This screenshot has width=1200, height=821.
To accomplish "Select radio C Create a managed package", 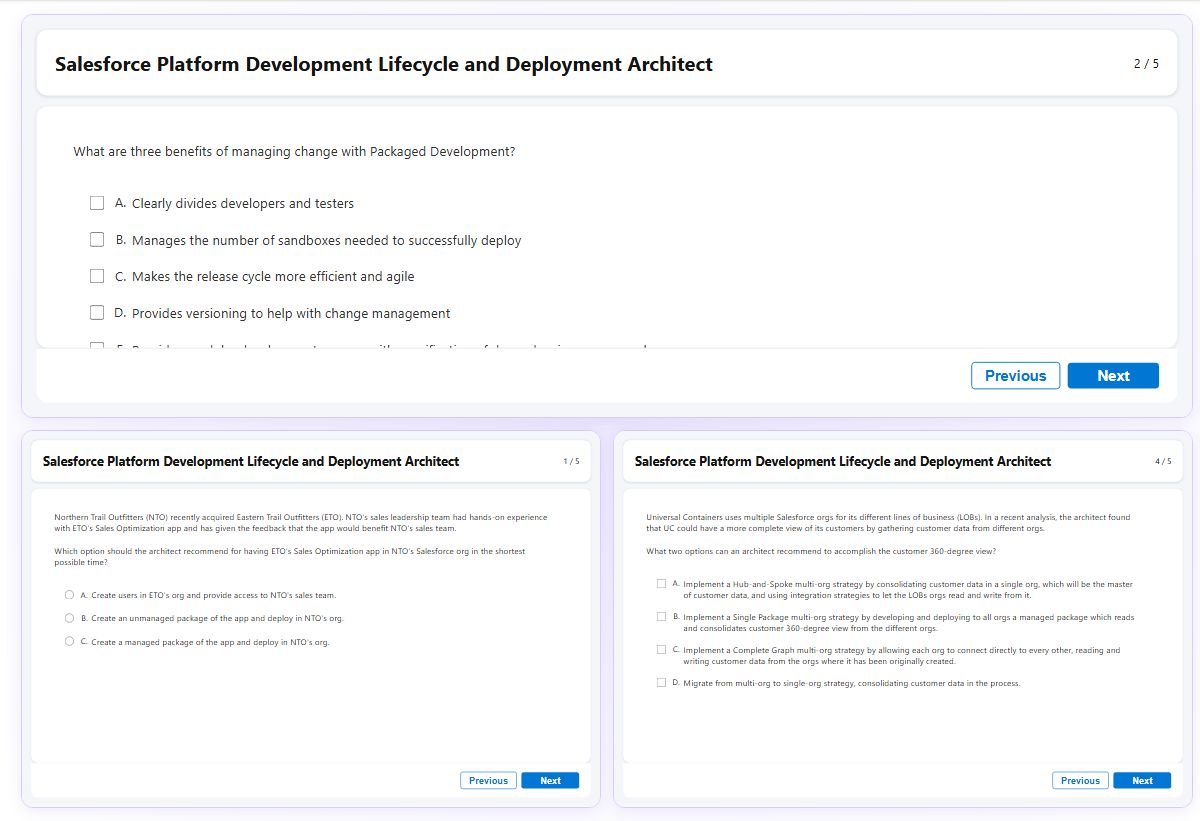I will click(69, 642).
